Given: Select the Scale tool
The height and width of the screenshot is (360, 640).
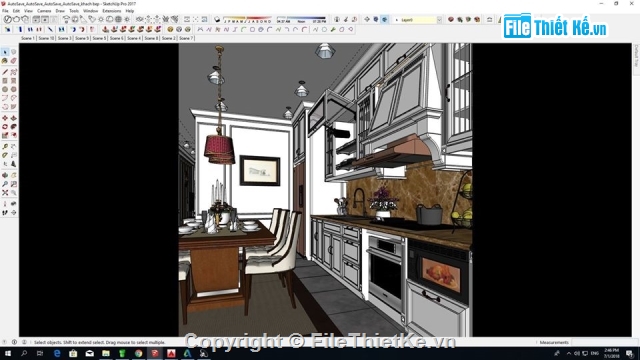Looking at the screenshot, I should pos(5,135).
